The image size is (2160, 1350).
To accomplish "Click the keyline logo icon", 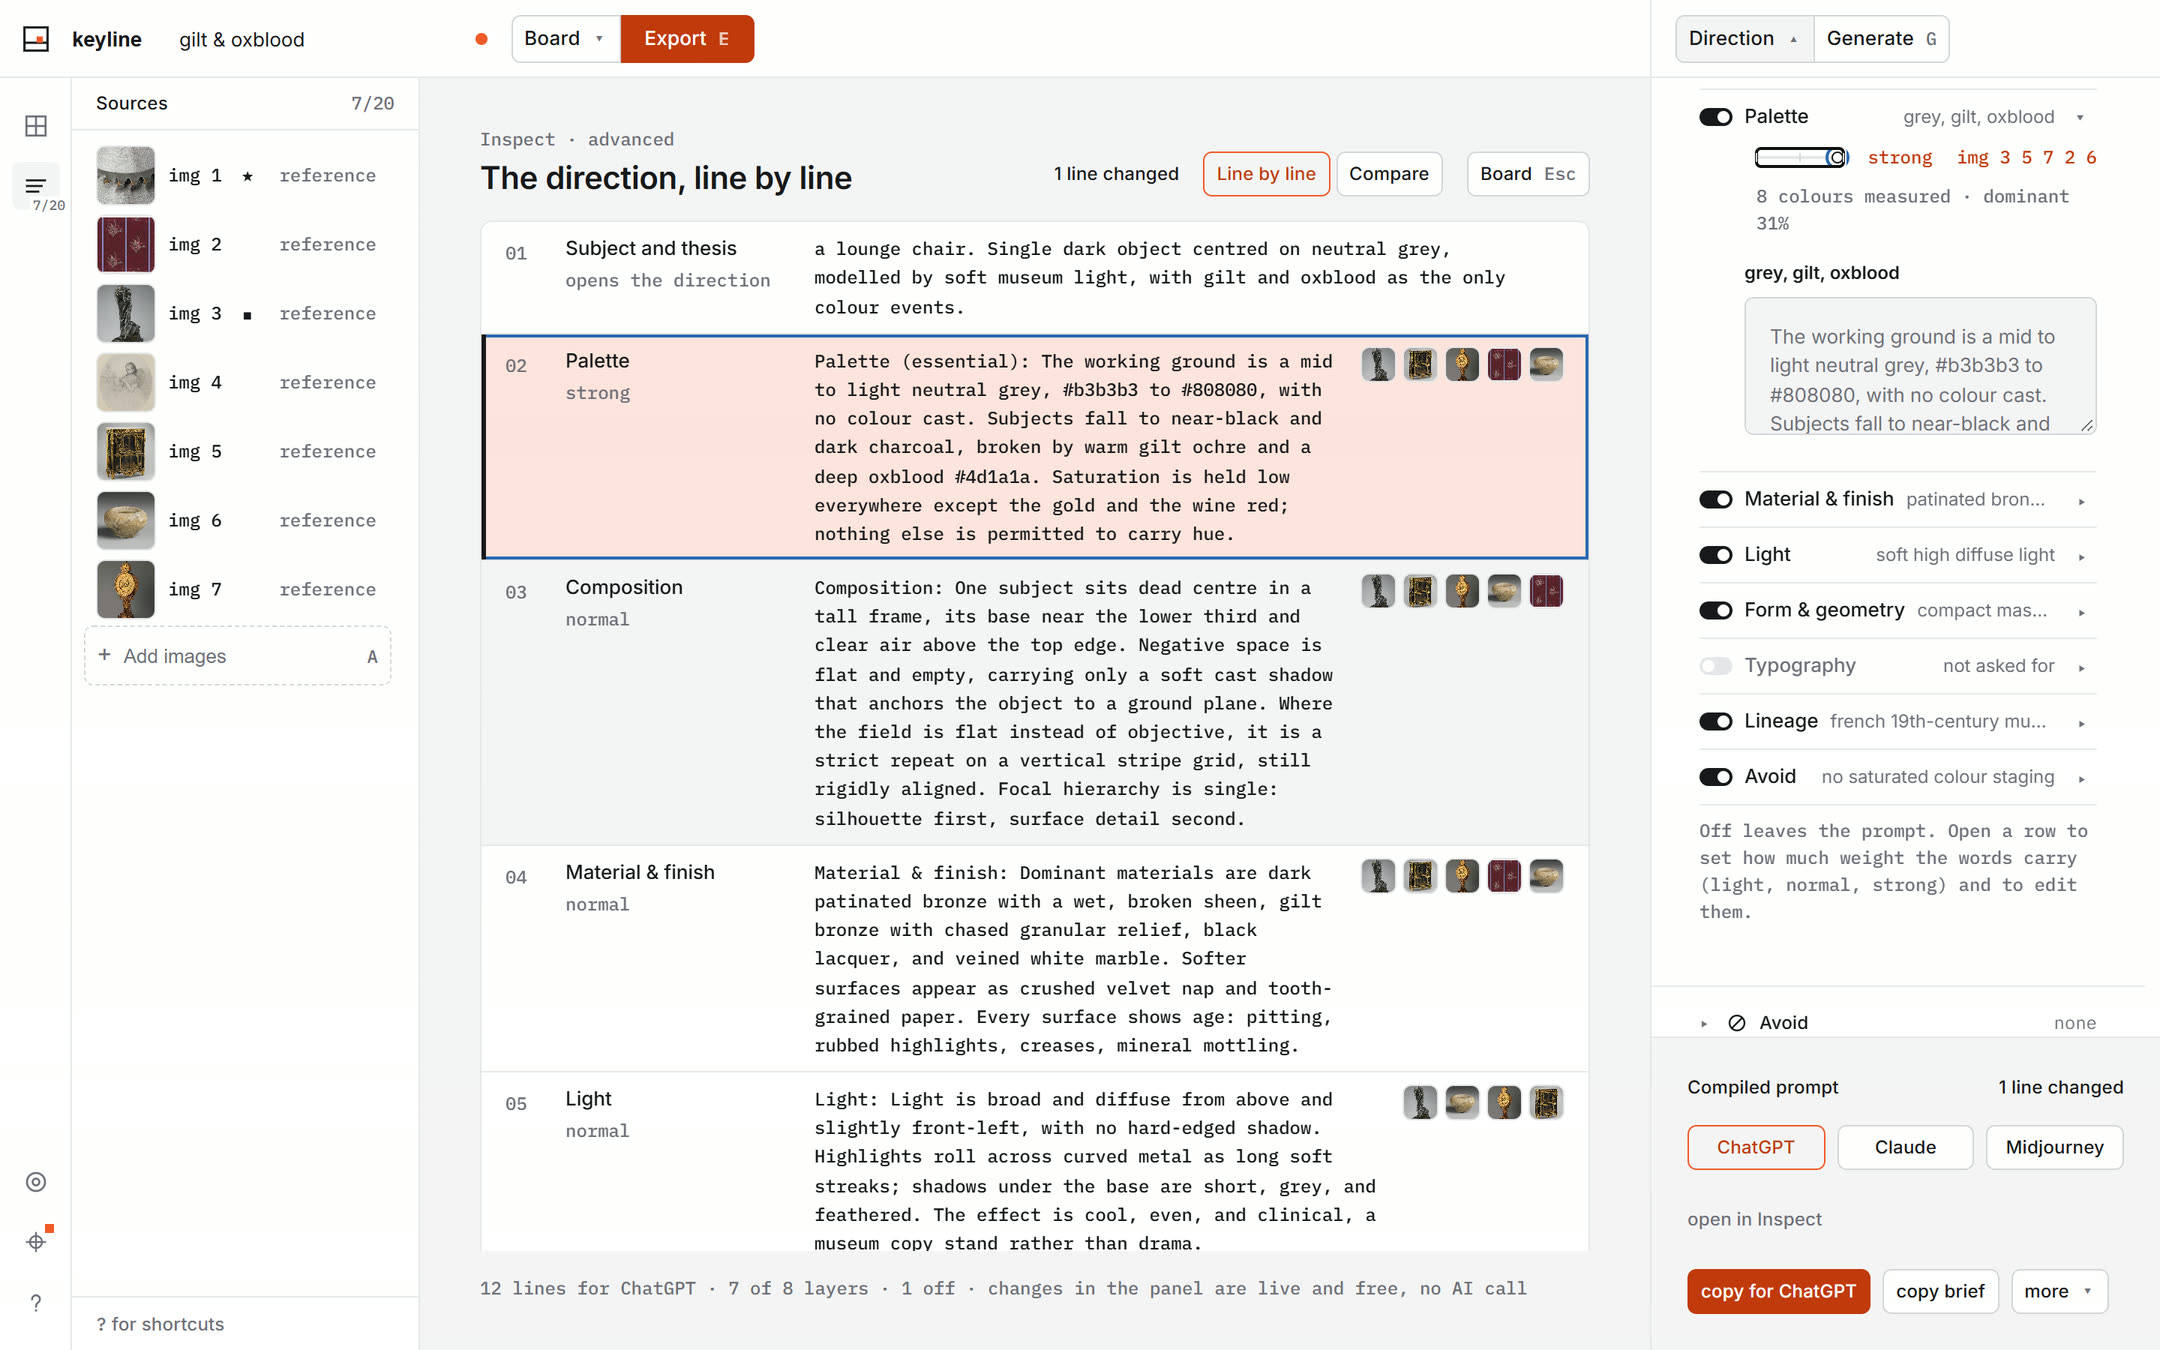I will tap(36, 39).
